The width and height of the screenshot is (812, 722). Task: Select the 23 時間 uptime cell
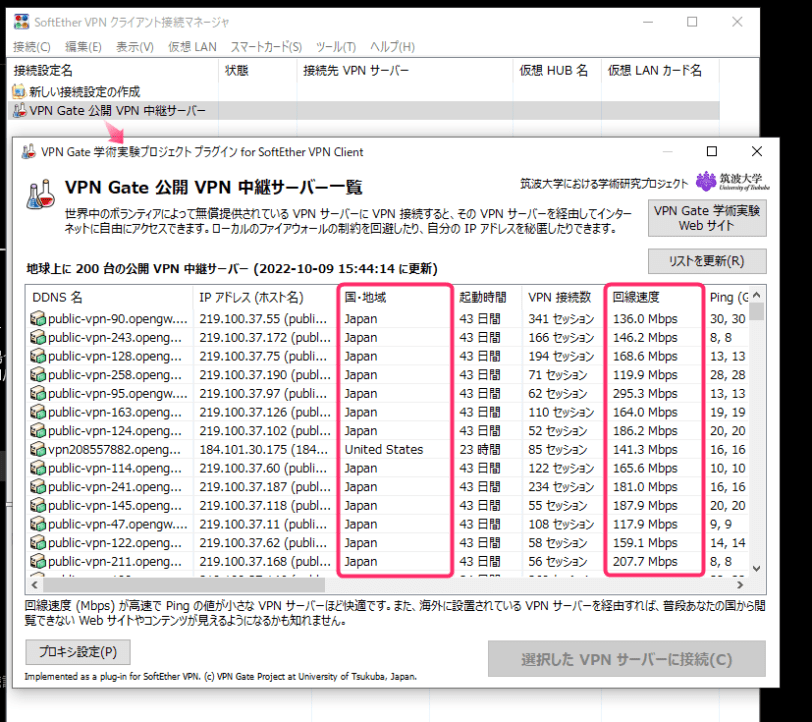pyautogui.click(x=480, y=449)
